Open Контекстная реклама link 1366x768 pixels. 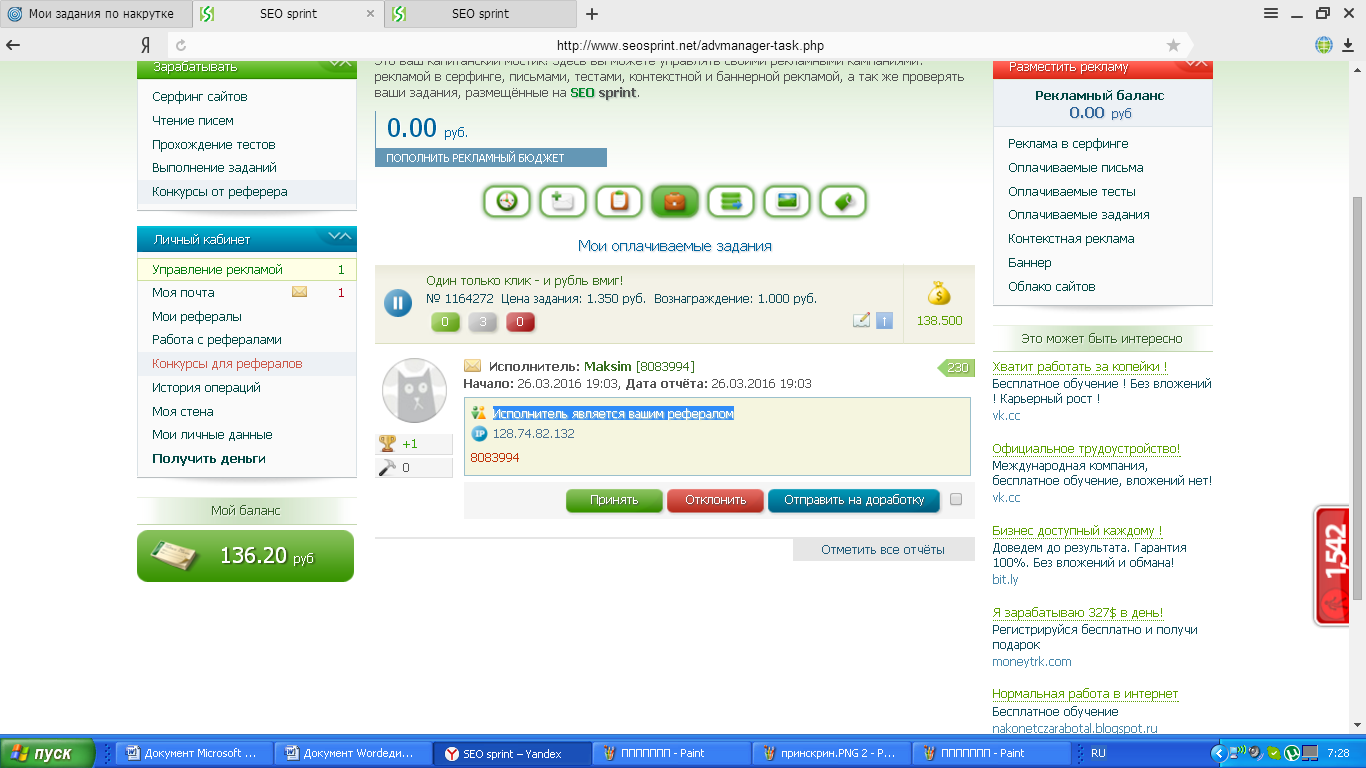tap(1071, 239)
